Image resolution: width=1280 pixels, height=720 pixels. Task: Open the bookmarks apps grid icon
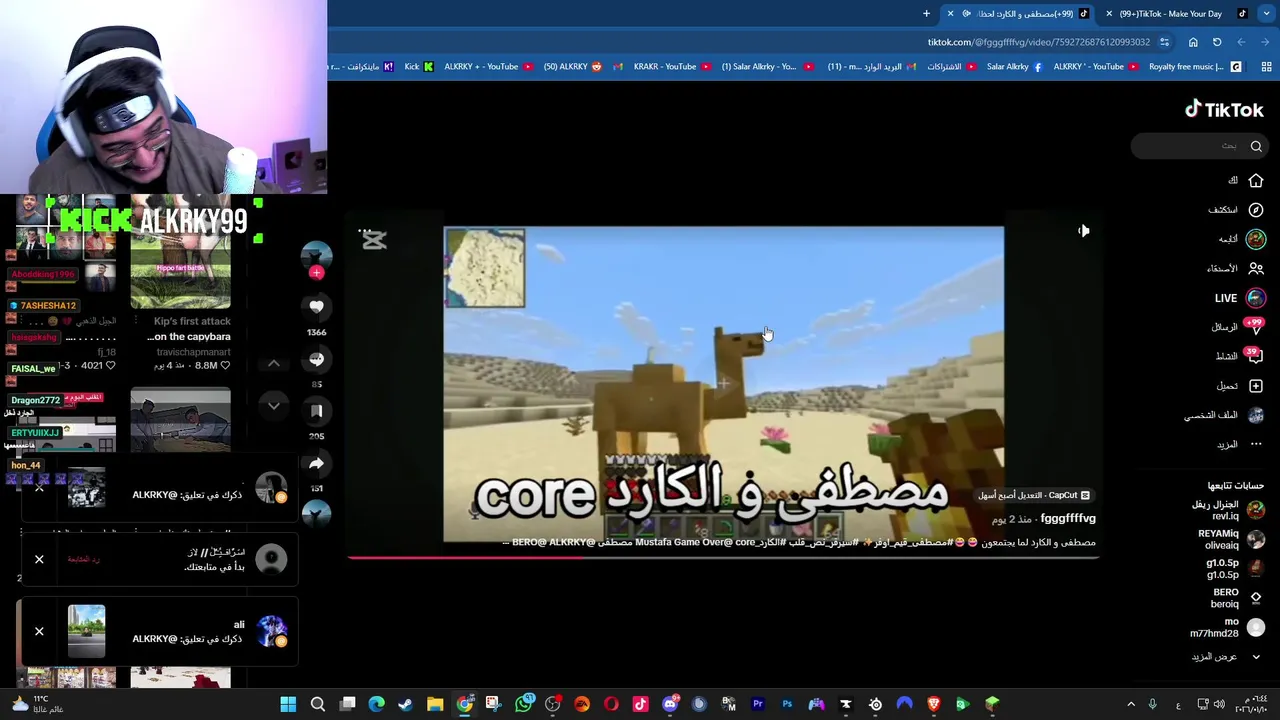pyautogui.click(x=1266, y=67)
